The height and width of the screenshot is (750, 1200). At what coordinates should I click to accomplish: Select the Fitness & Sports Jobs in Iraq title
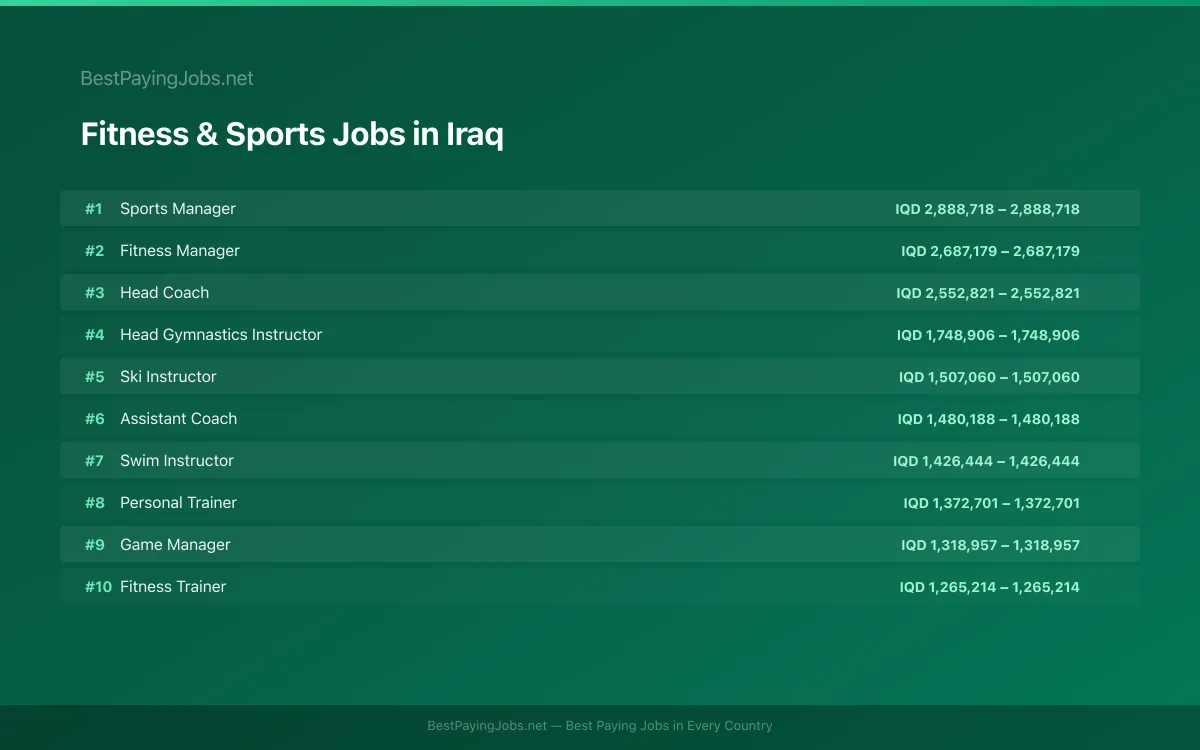coord(292,134)
